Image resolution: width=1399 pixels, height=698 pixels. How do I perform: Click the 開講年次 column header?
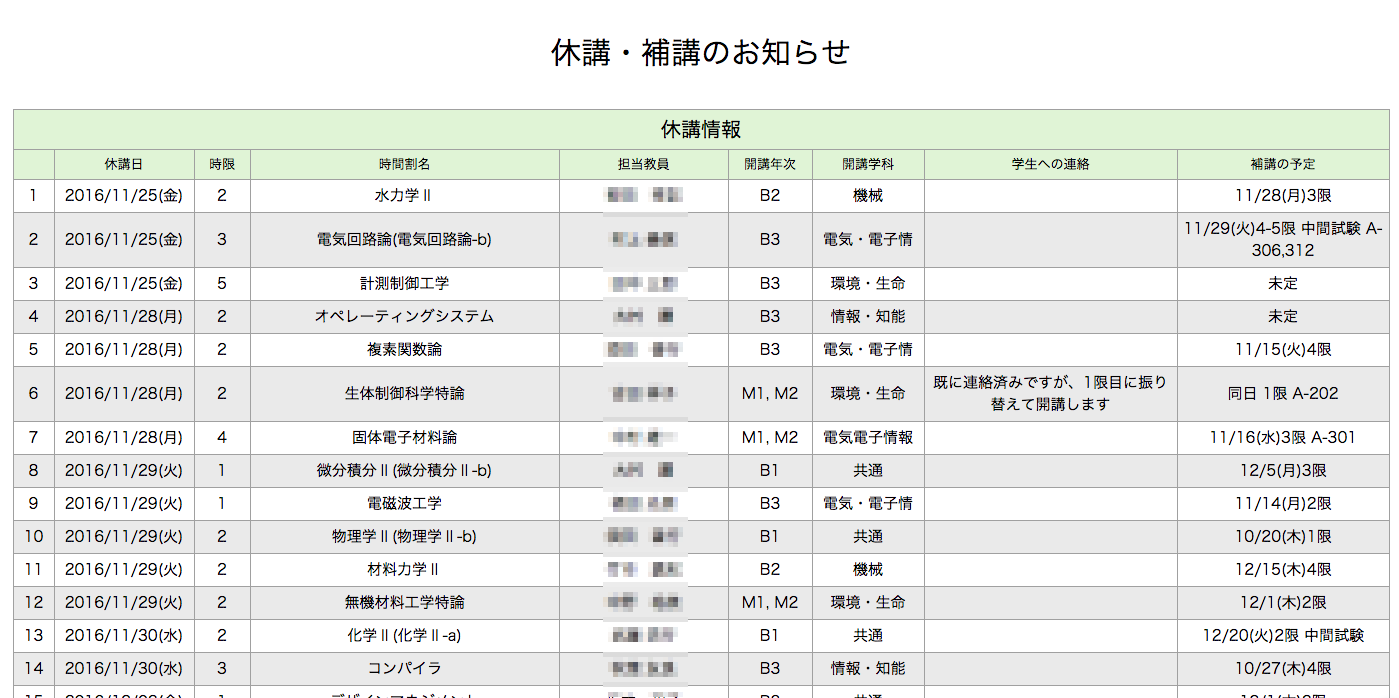(770, 164)
